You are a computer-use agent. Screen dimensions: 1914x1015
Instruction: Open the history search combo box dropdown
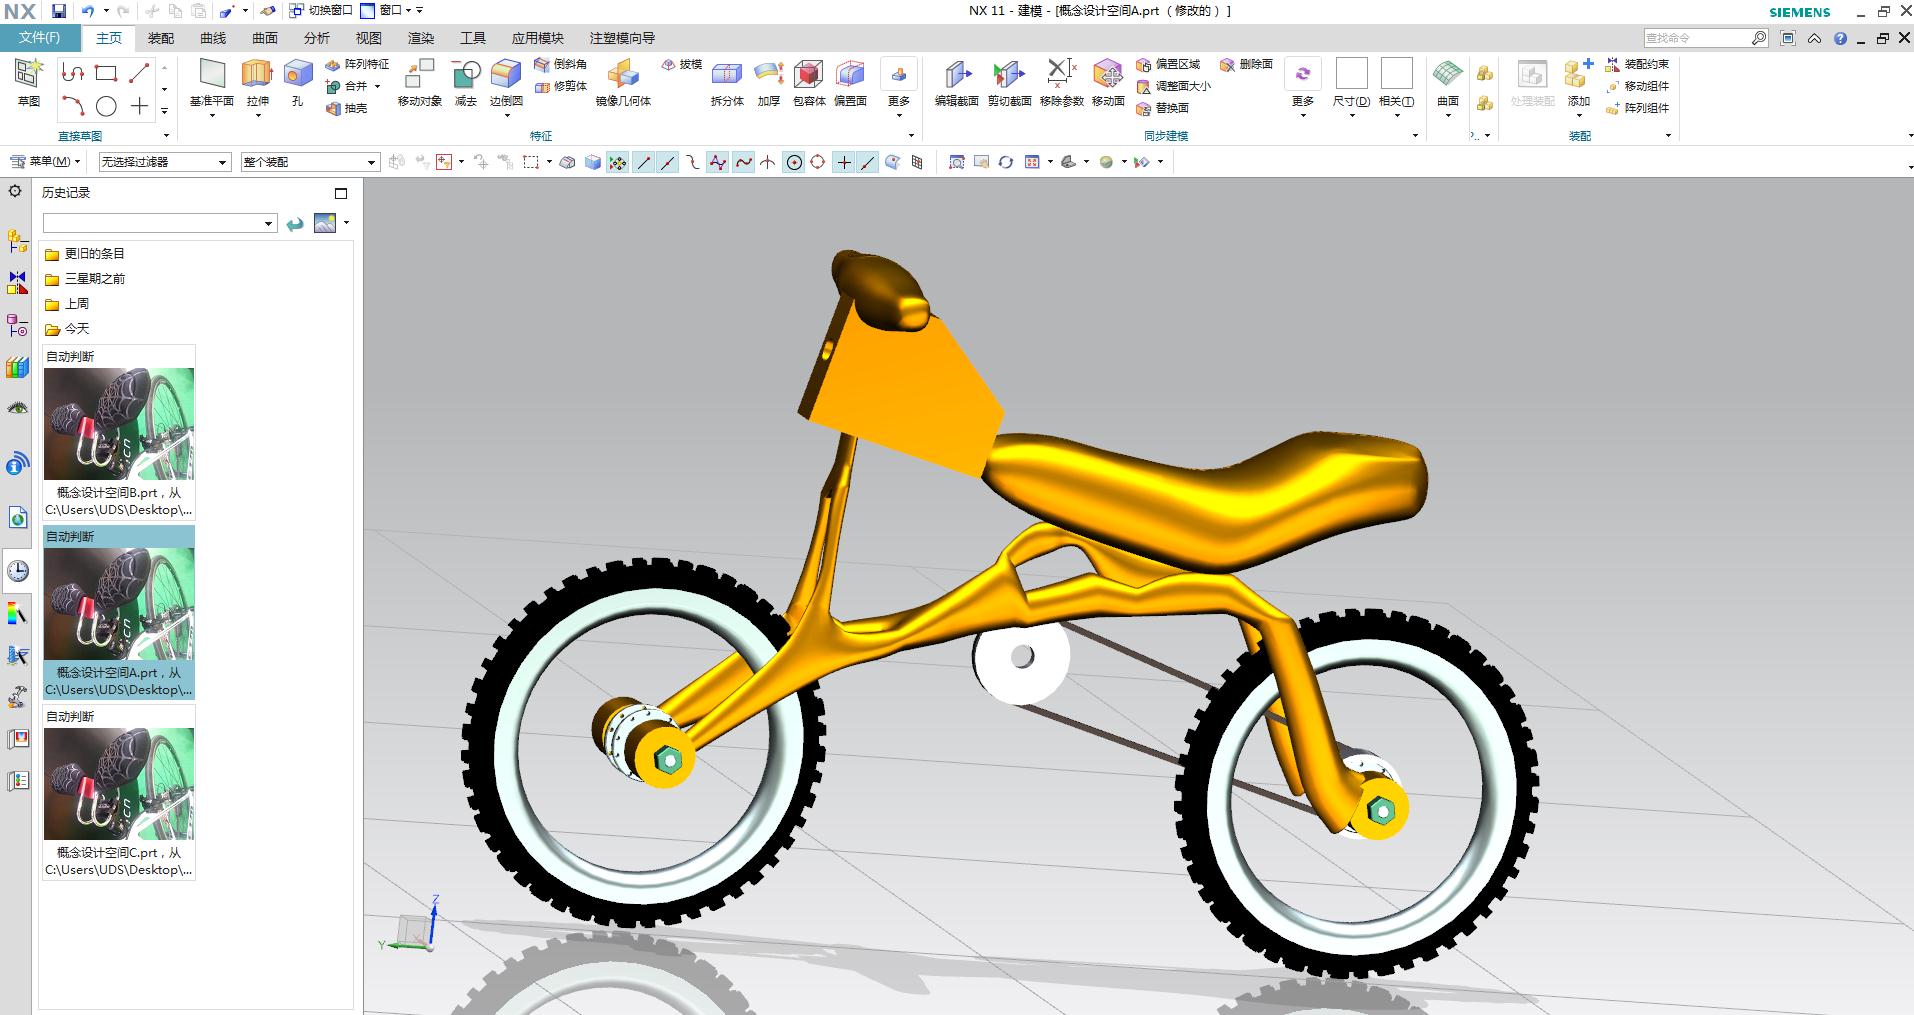[x=269, y=223]
